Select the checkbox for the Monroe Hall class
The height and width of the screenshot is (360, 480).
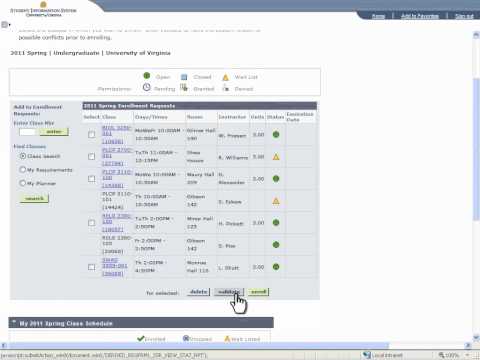tap(92, 267)
